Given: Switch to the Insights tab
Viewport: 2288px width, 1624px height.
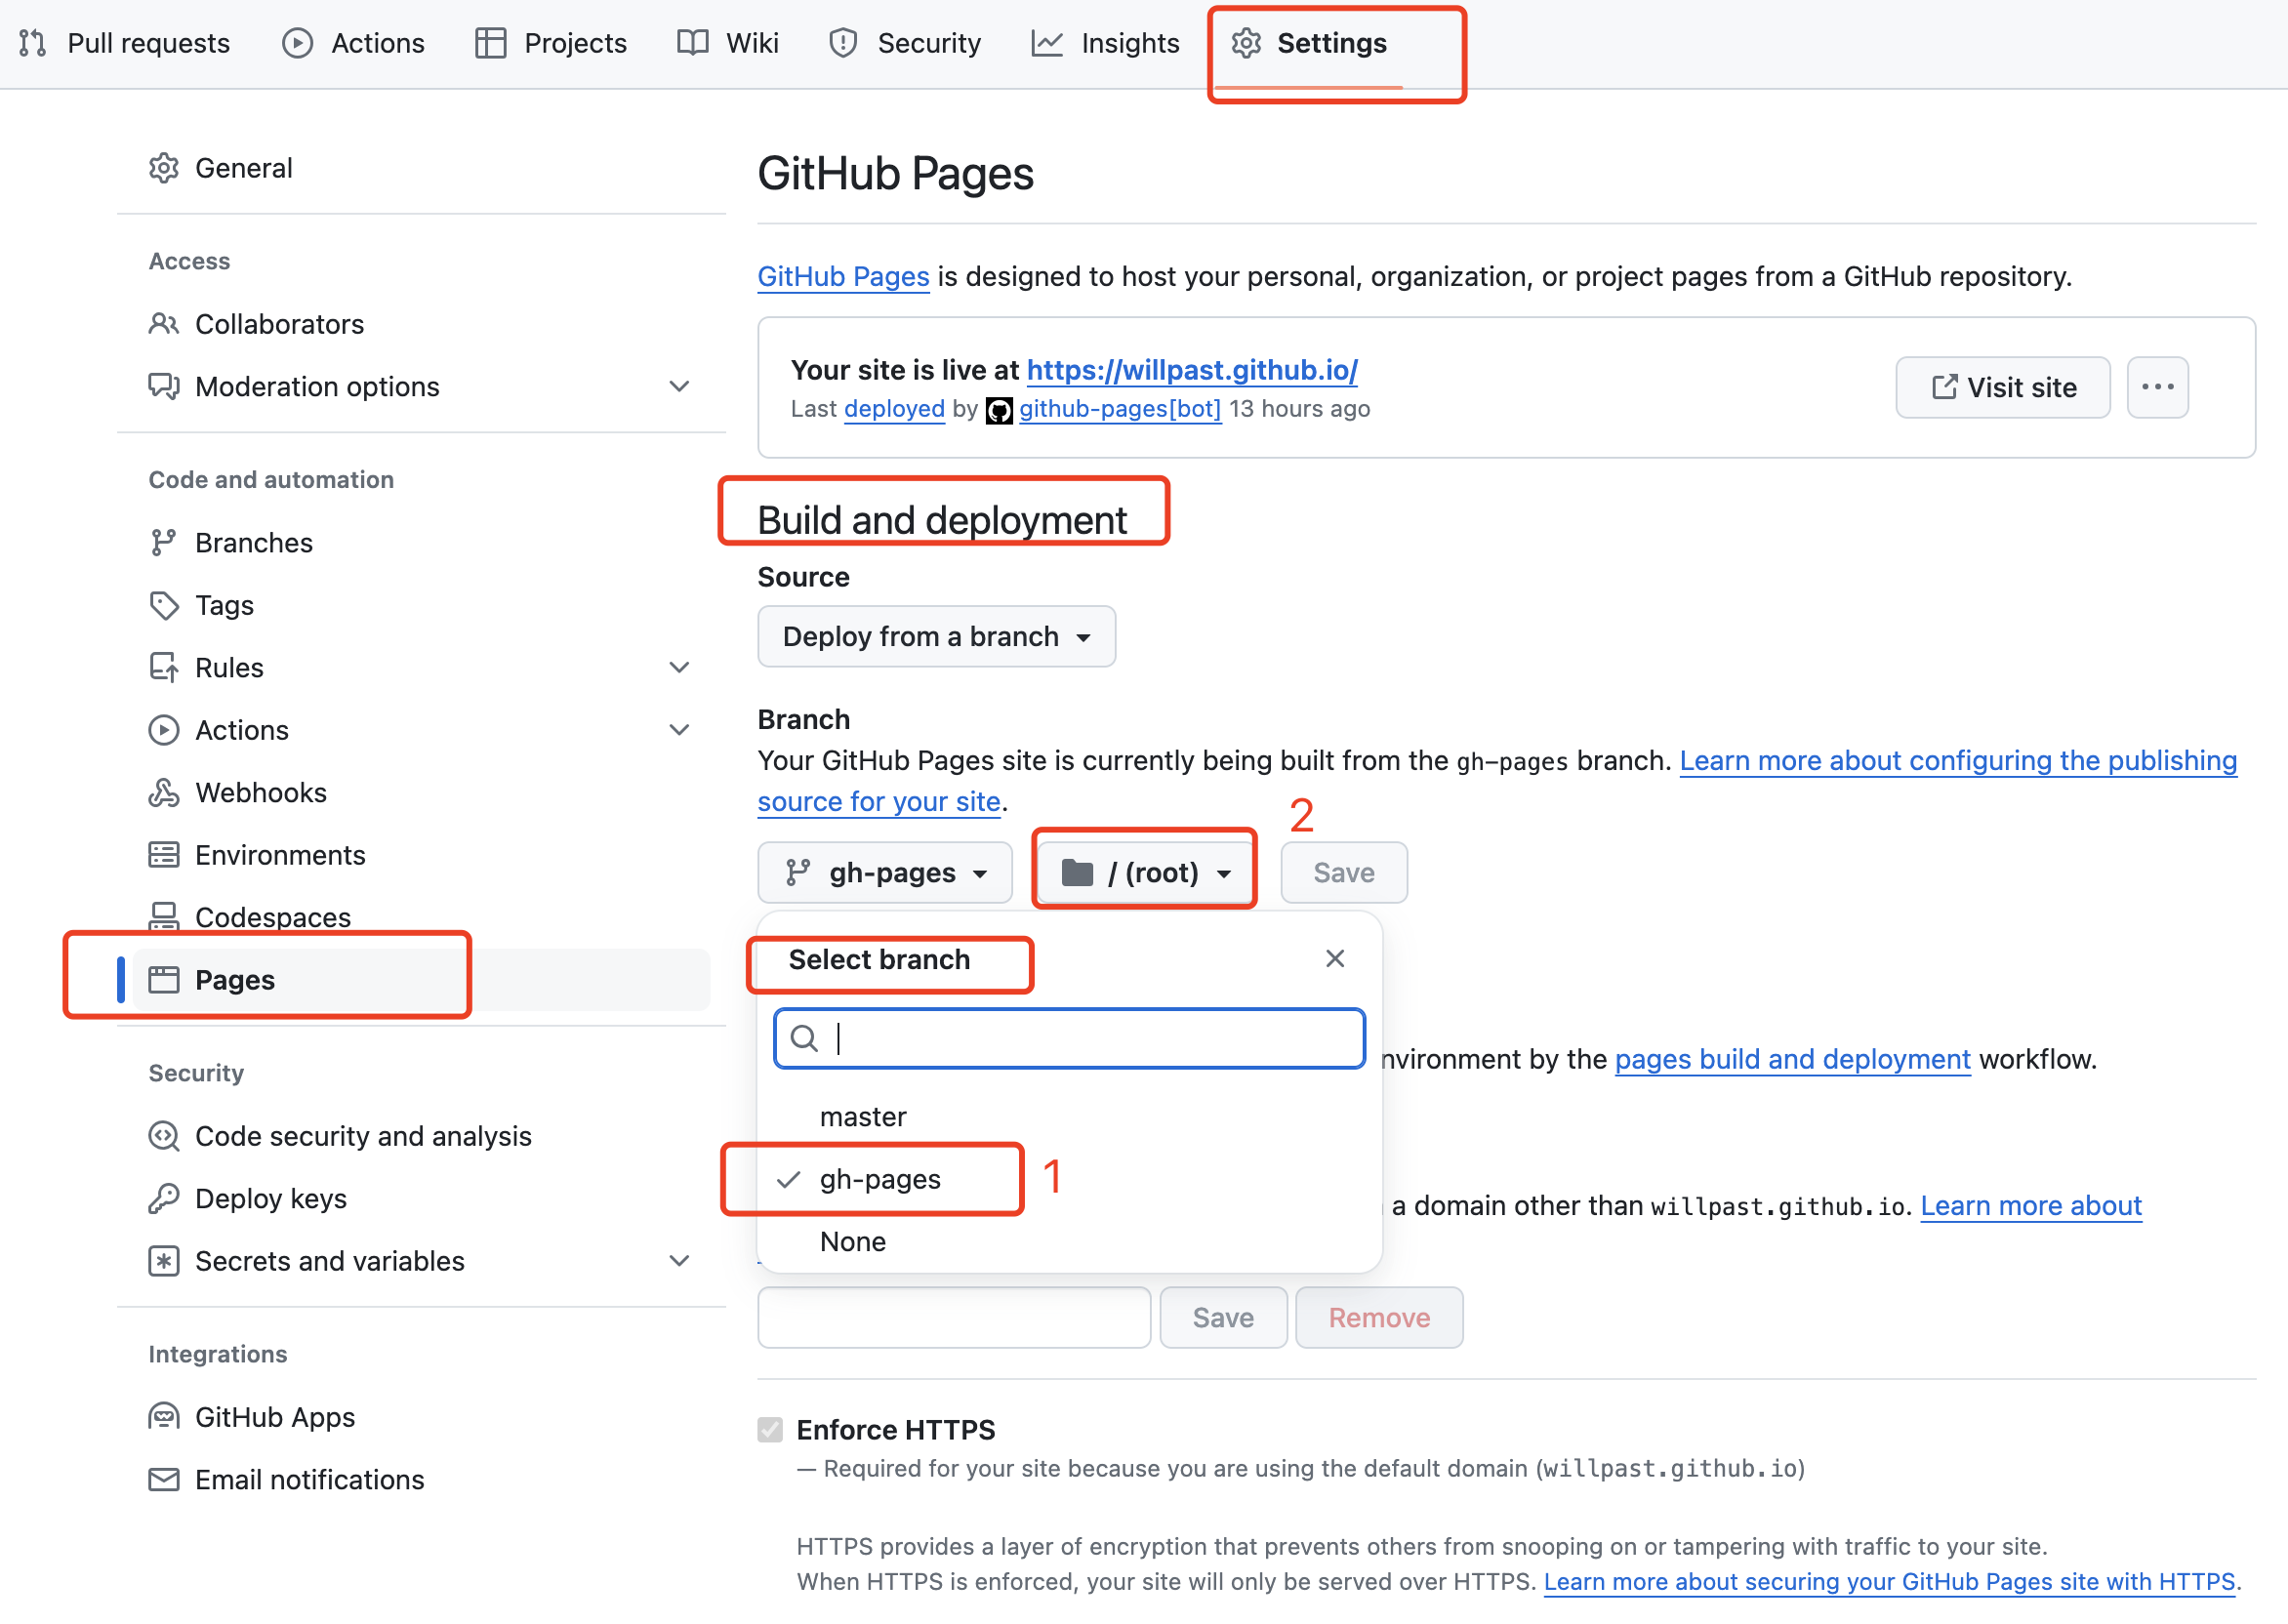Looking at the screenshot, I should pos(1106,43).
